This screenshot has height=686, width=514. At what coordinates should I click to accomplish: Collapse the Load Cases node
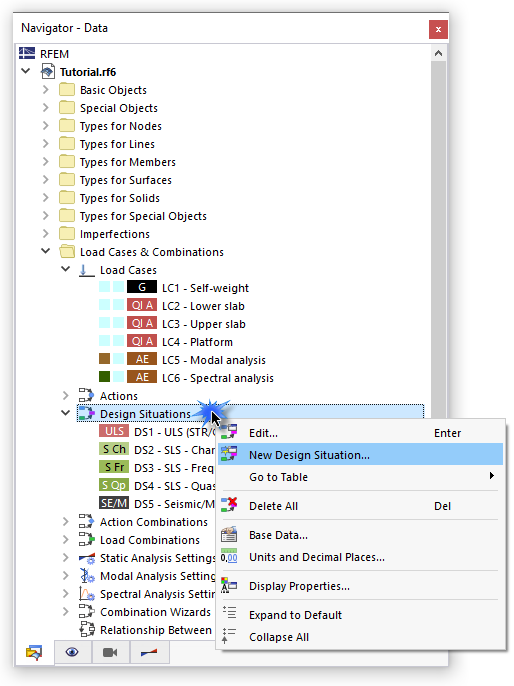pyautogui.click(x=65, y=269)
